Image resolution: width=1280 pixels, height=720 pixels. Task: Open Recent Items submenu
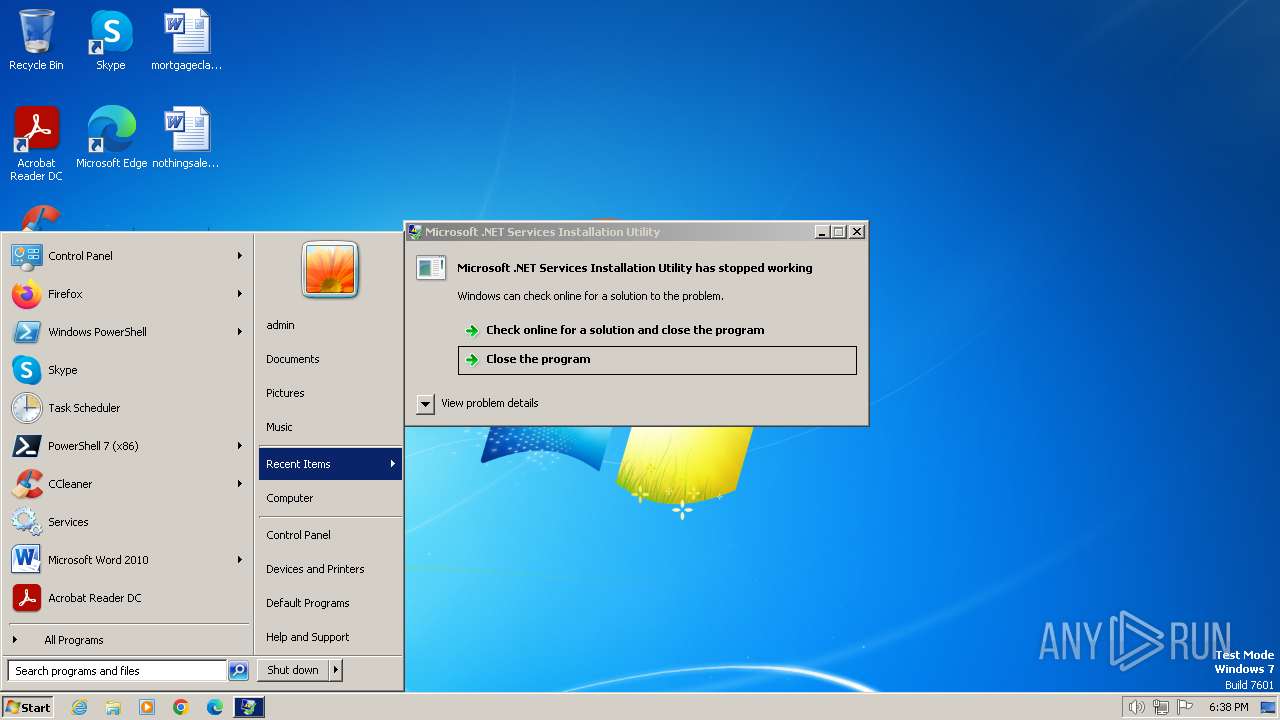pyautogui.click(x=330, y=464)
